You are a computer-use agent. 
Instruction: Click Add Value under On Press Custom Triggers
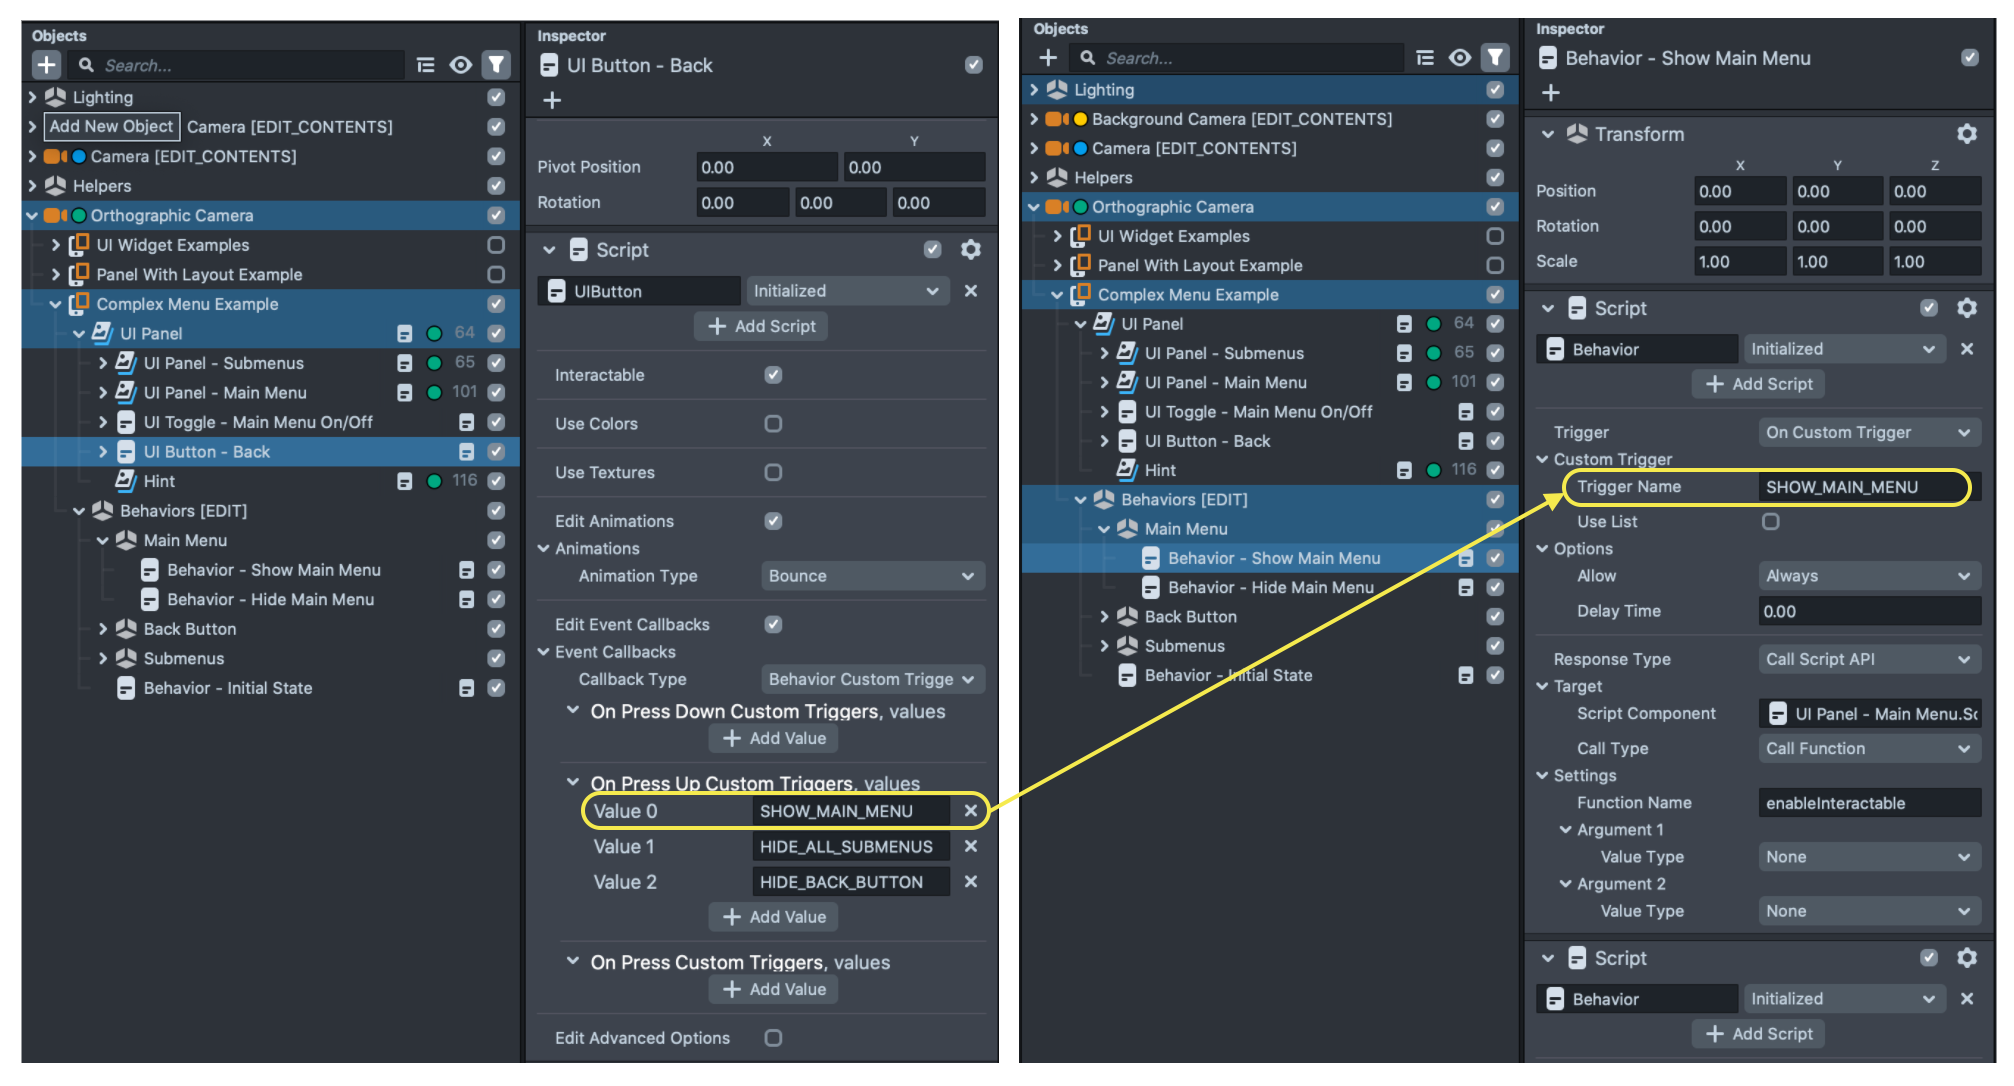(x=774, y=989)
